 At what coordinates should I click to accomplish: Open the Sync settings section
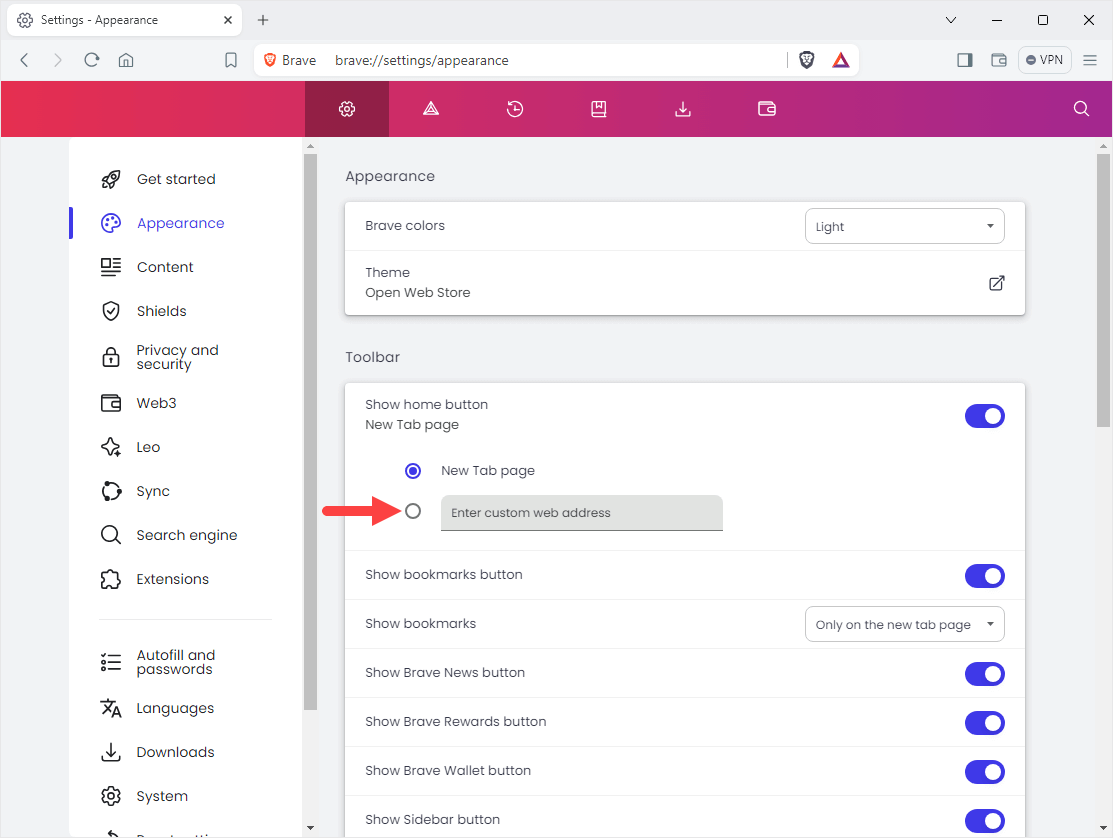[x=153, y=491]
